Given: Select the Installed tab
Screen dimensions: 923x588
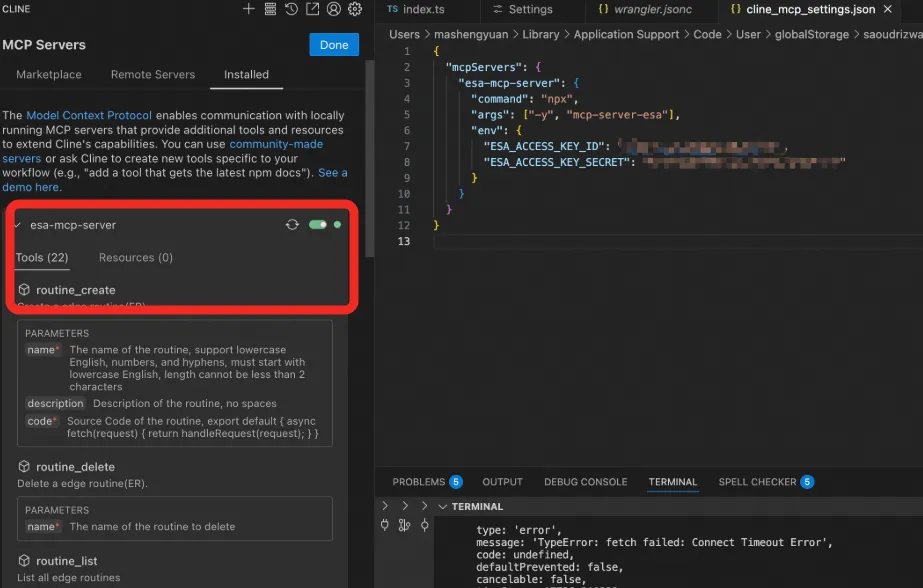Looking at the screenshot, I should (246, 75).
